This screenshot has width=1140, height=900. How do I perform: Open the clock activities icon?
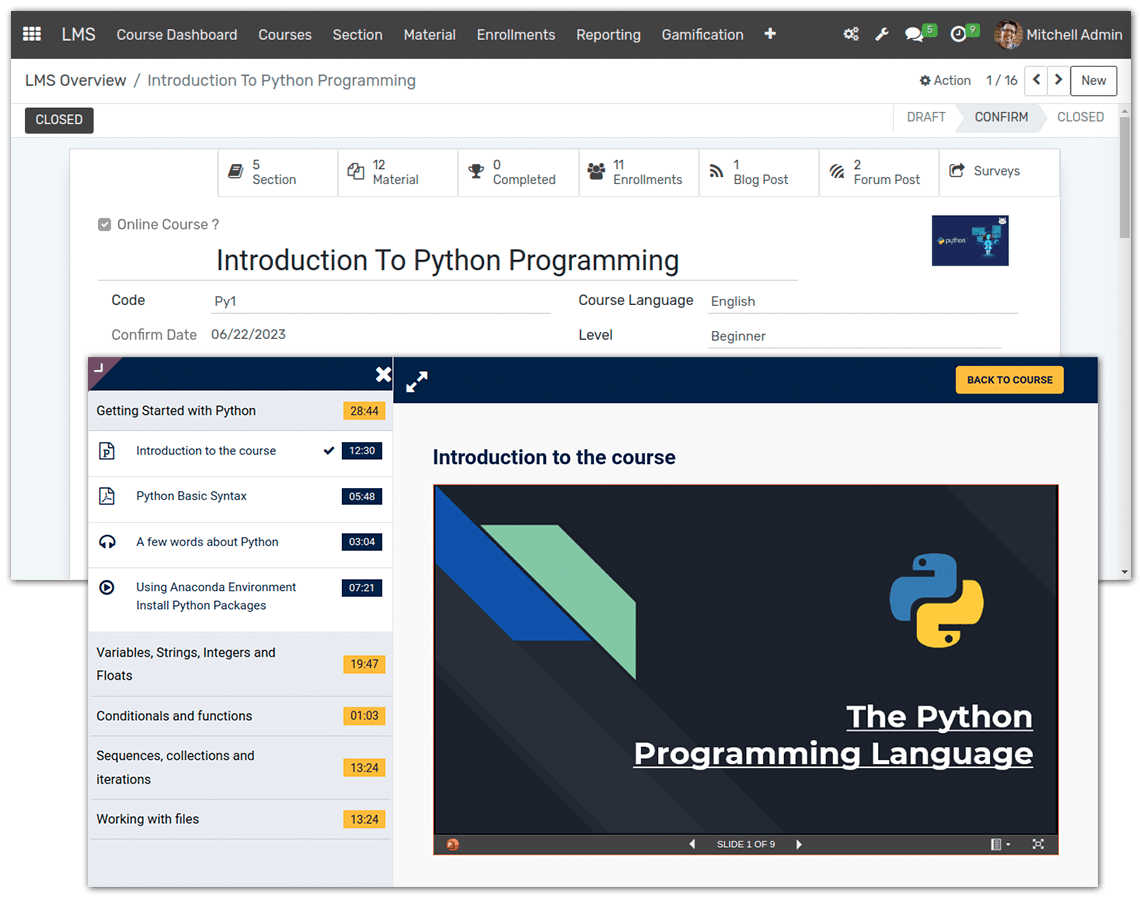tap(959, 34)
